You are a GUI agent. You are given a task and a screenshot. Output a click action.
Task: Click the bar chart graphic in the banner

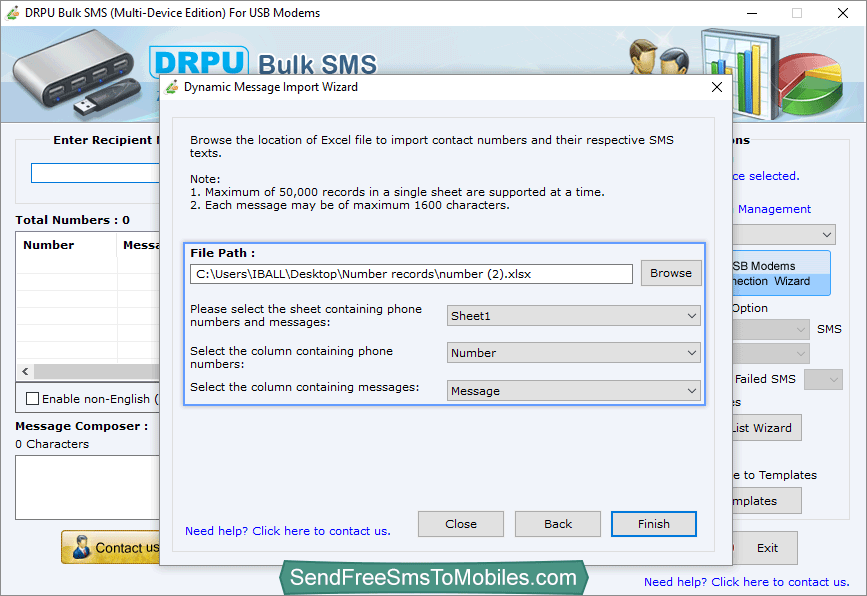pyautogui.click(x=740, y=72)
